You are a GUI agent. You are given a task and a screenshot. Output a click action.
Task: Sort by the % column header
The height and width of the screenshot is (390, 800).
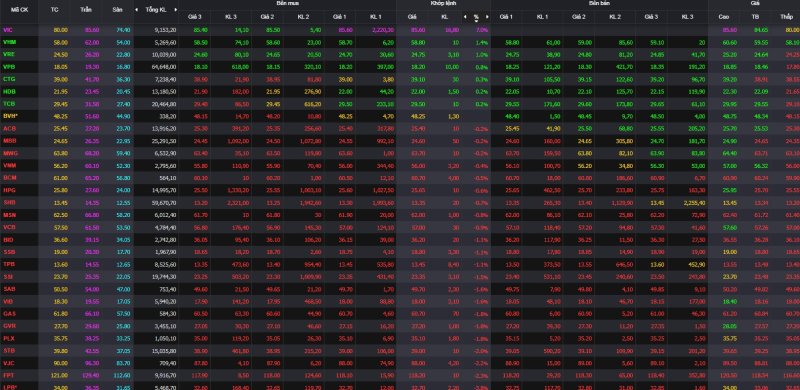click(476, 17)
